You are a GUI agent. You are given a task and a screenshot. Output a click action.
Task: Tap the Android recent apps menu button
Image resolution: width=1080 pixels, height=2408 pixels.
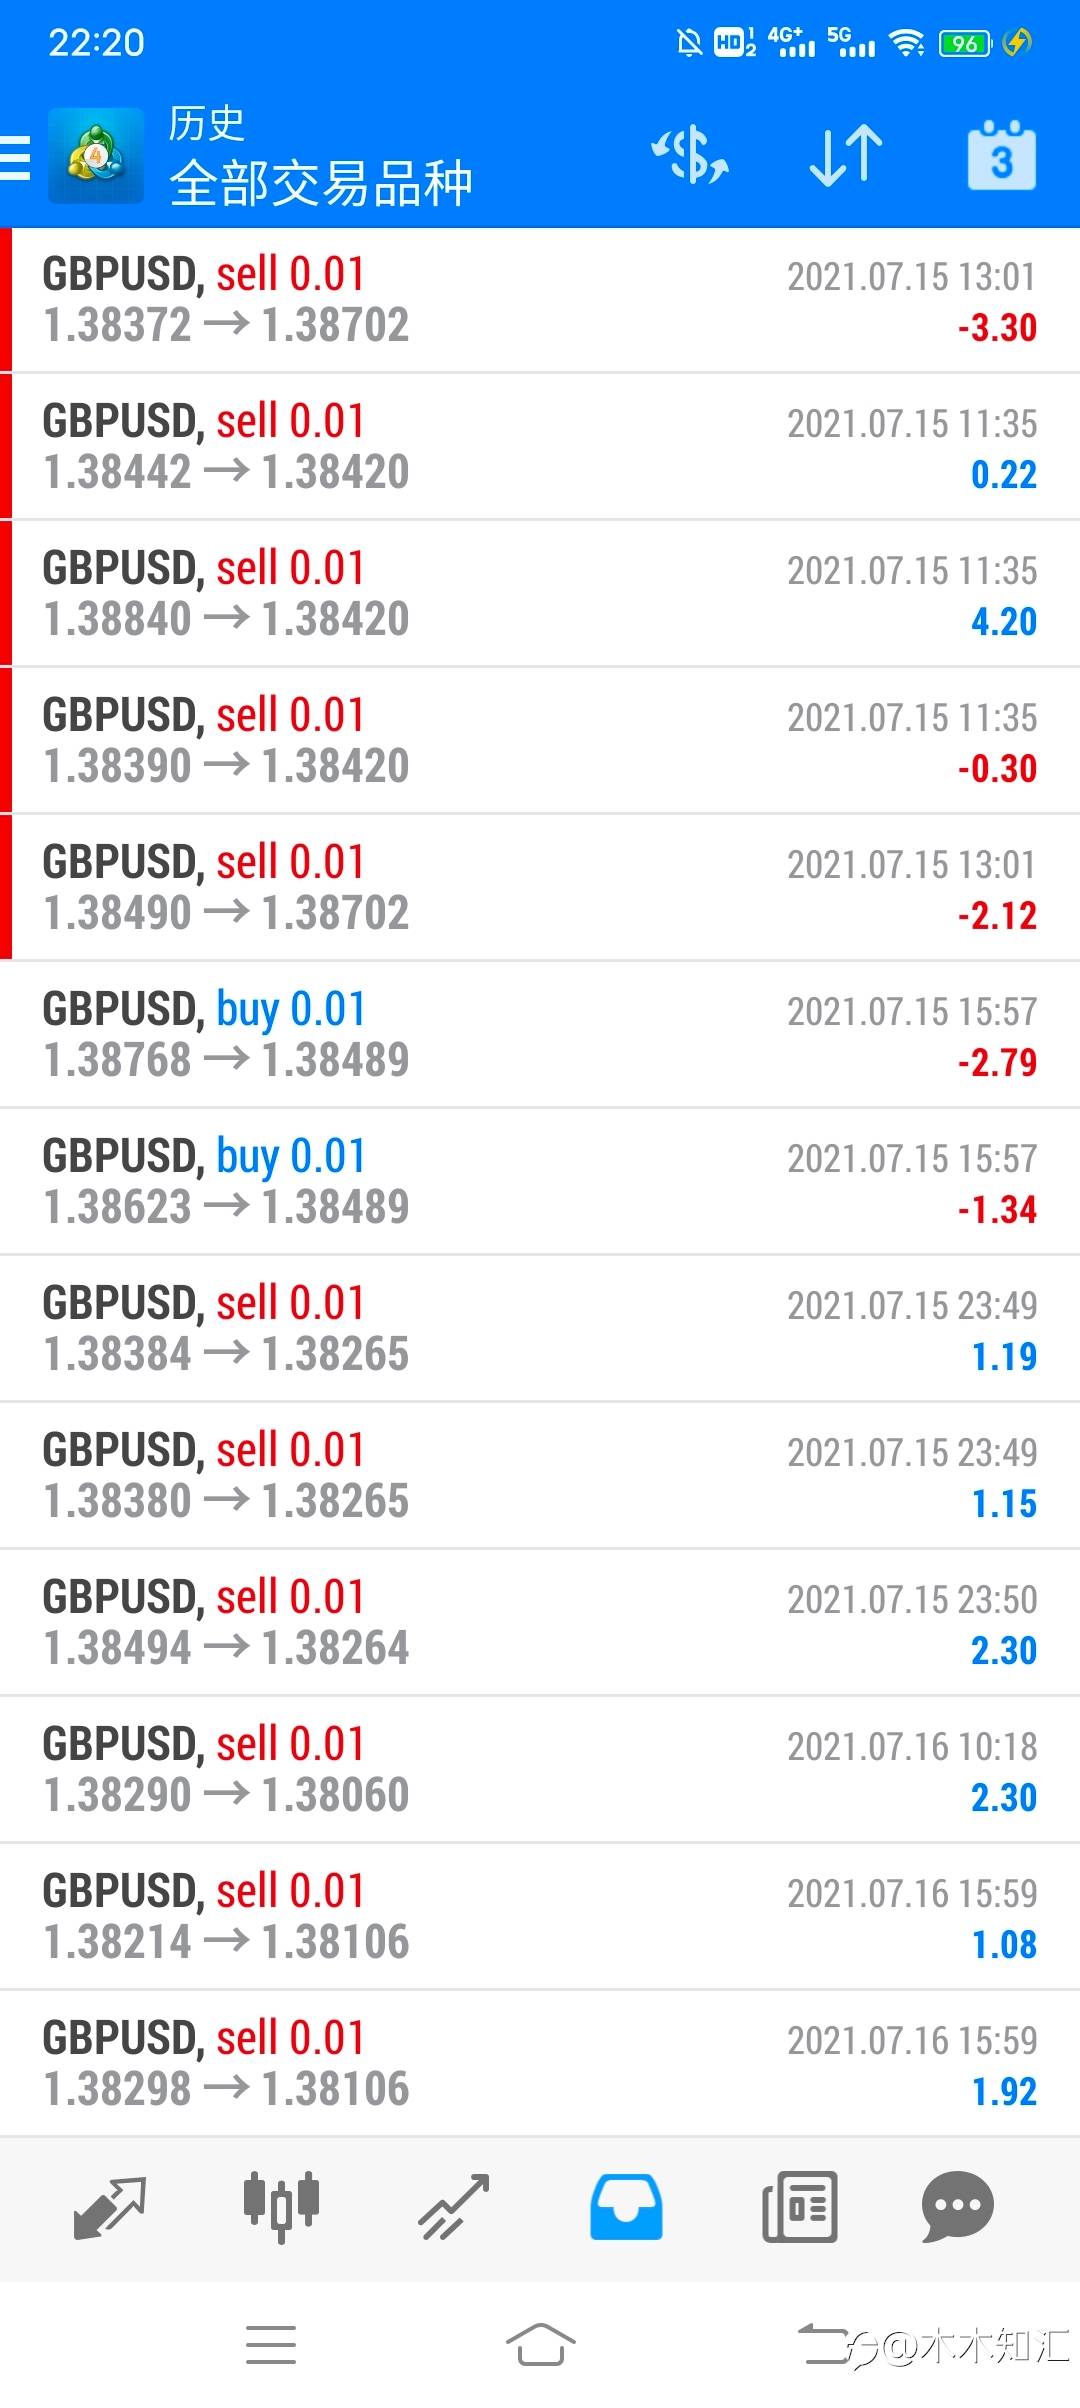271,2345
